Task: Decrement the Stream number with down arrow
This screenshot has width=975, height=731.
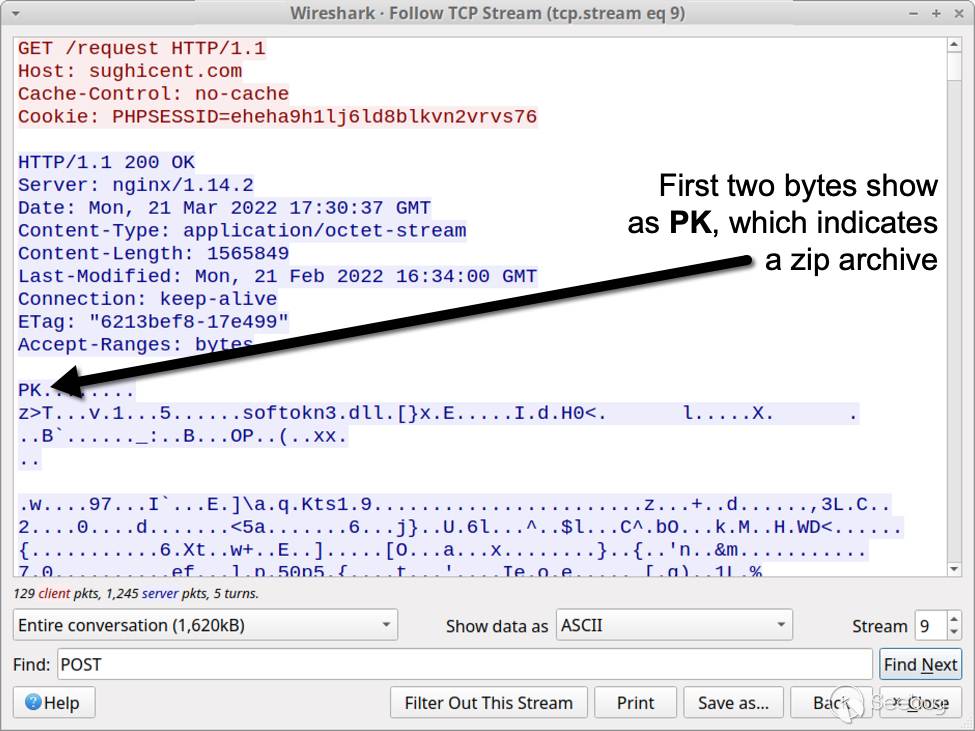Action: pos(954,633)
